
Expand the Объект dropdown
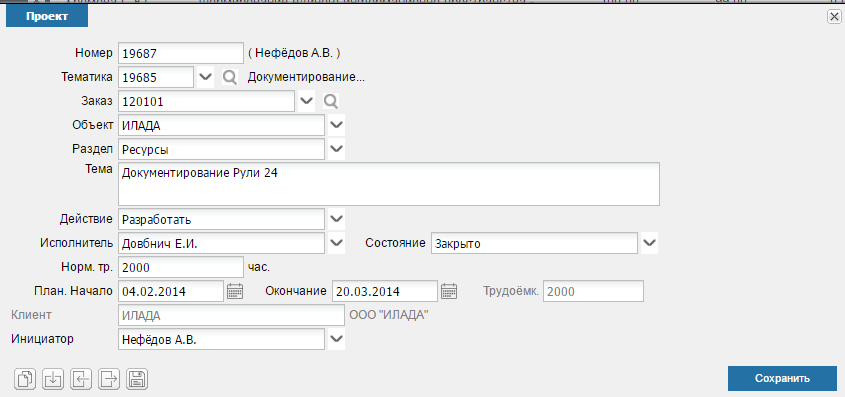(x=336, y=125)
